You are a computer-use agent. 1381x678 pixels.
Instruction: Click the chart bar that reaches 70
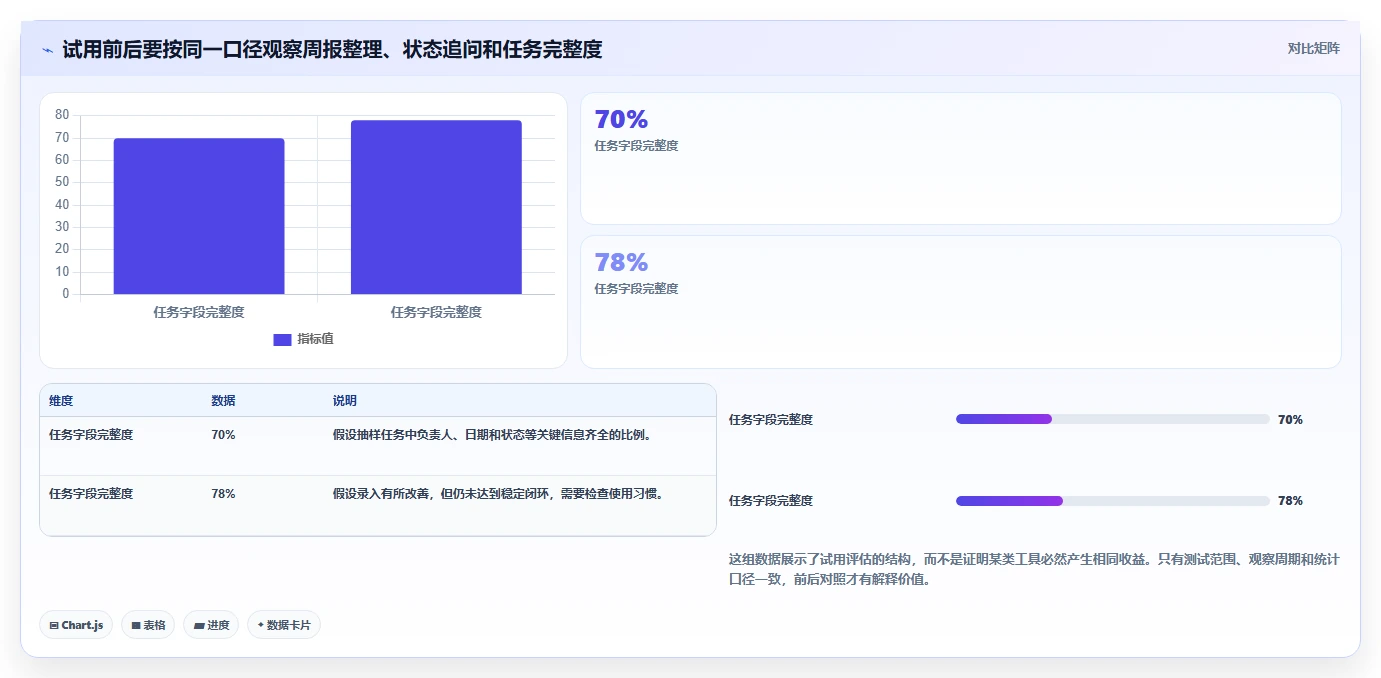pyautogui.click(x=199, y=216)
